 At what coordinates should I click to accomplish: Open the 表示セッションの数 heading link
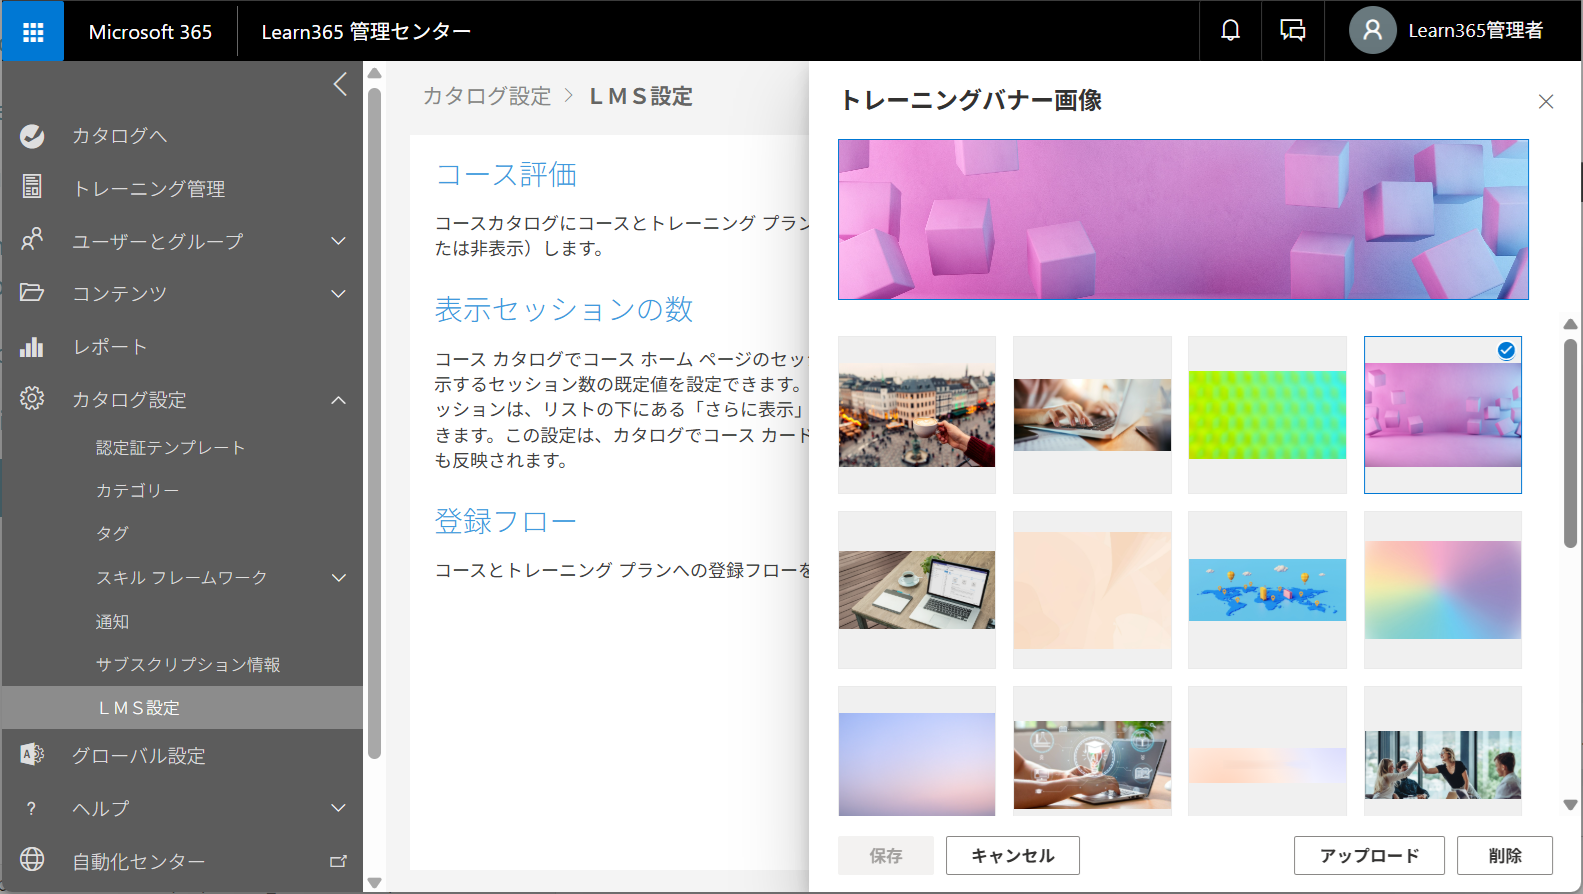(x=564, y=309)
